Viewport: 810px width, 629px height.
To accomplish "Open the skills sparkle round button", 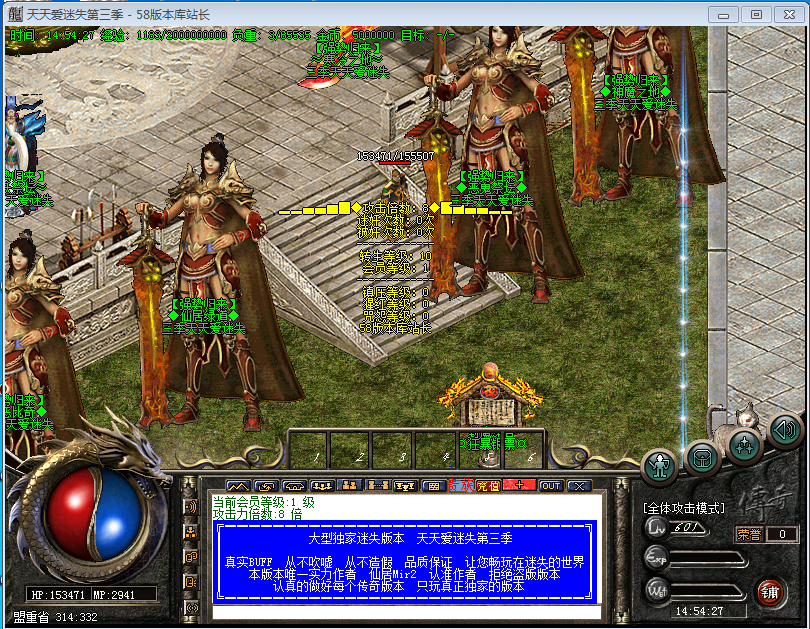I will click(x=746, y=444).
